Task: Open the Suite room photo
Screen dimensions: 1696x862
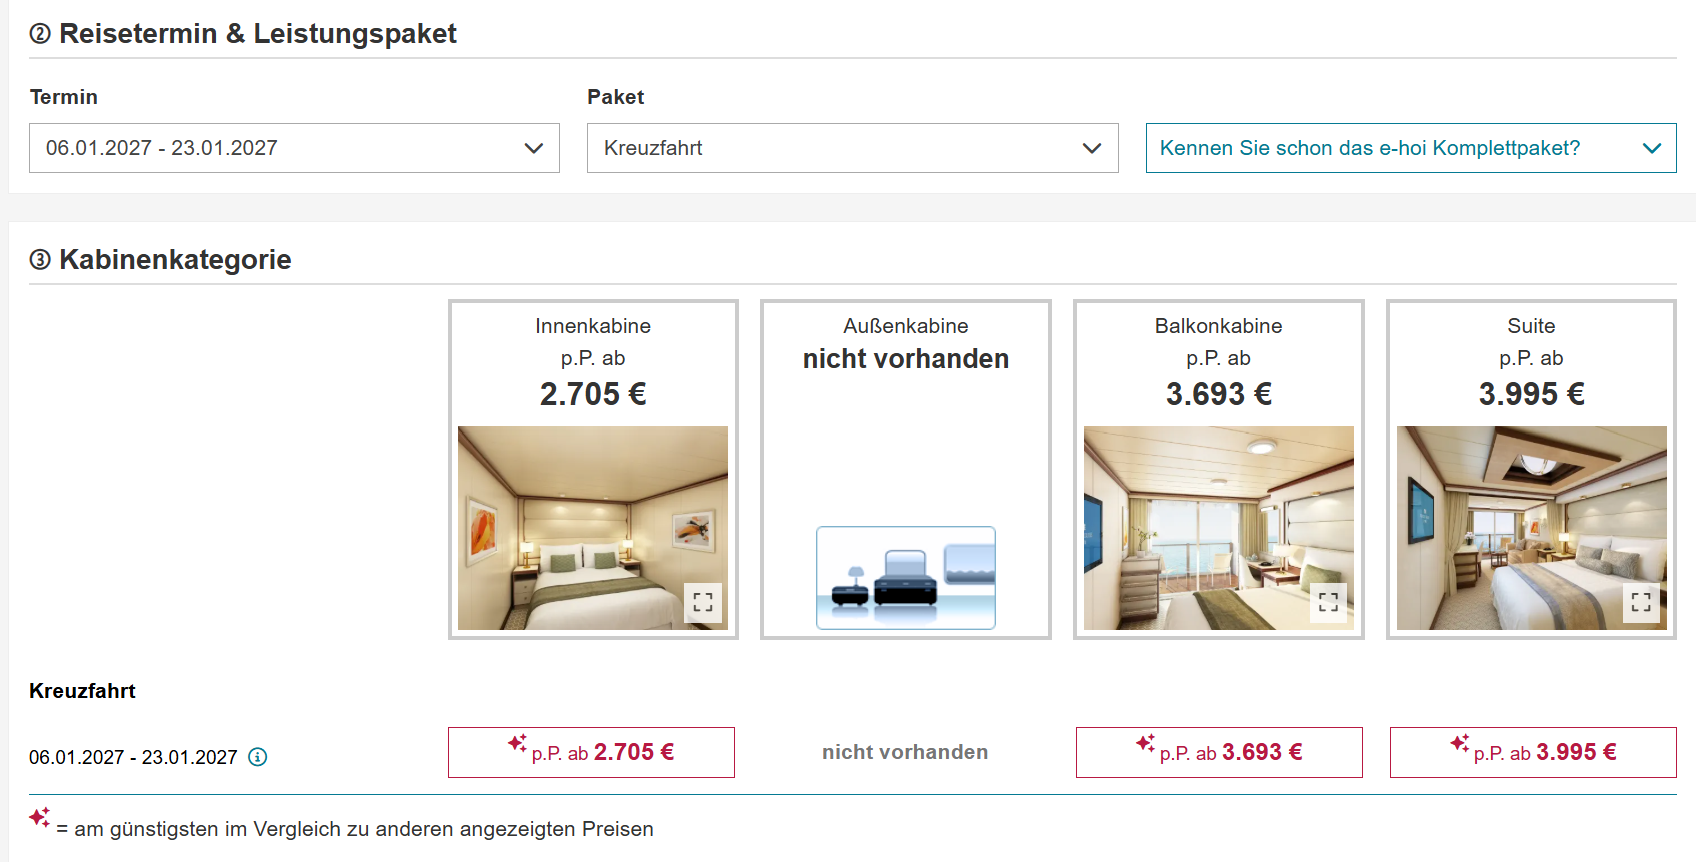Action: pos(1532,528)
